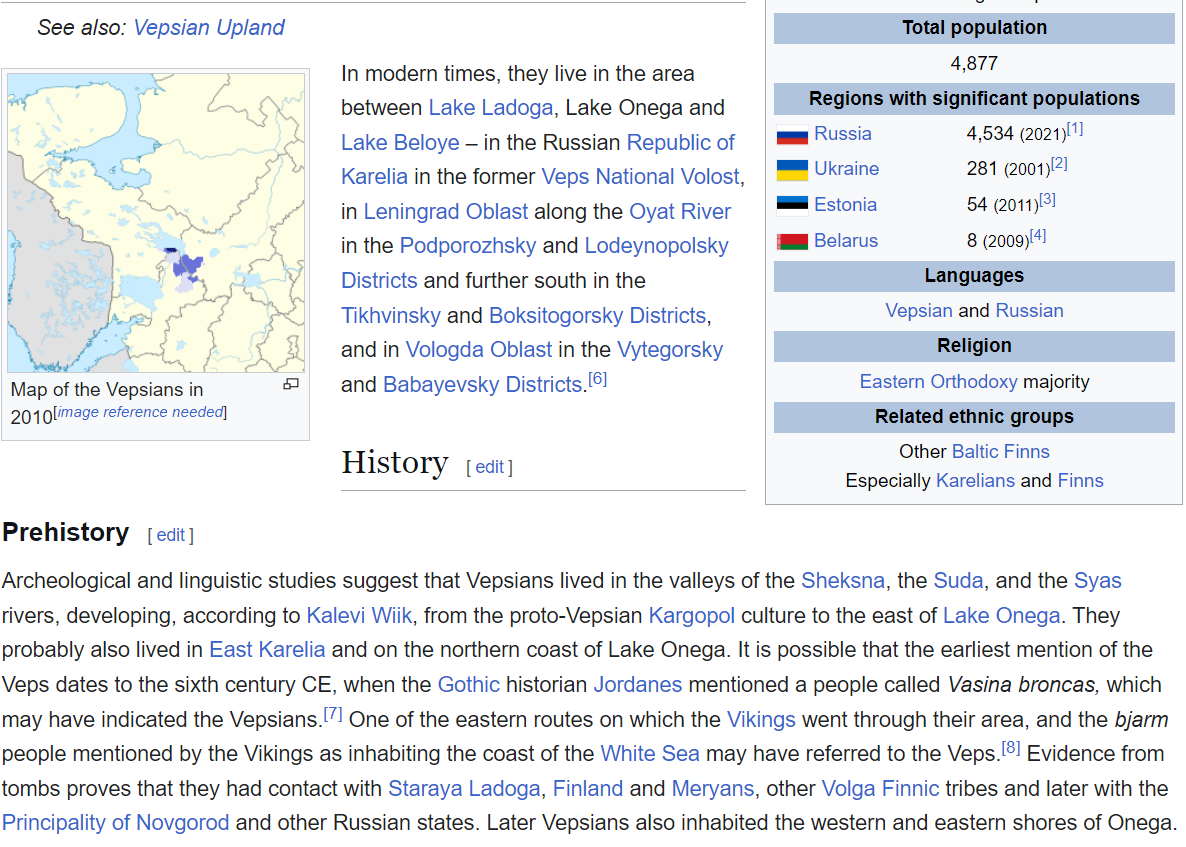1186x847 pixels.
Task: Open the White Sea link
Action: (650, 753)
